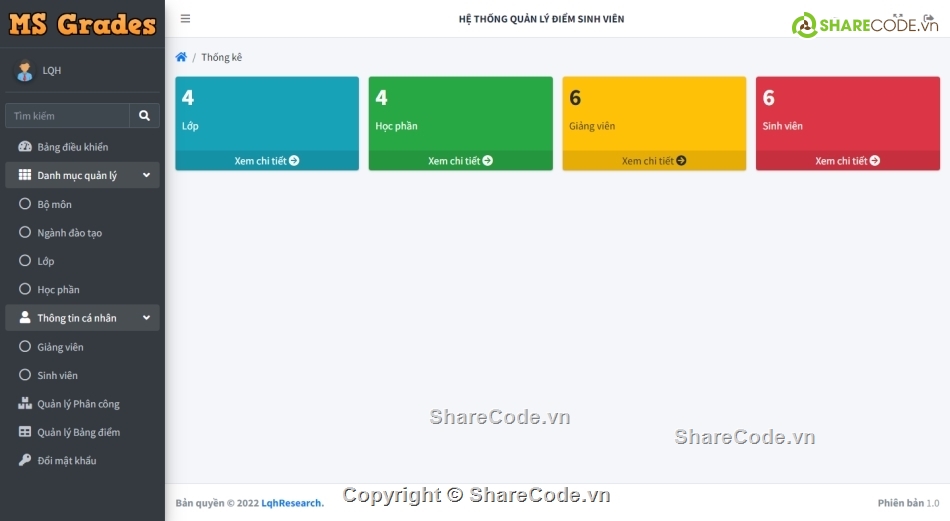Collapse the Thông tin cá nhân section
This screenshot has height=521, width=950.
click(x=146, y=318)
